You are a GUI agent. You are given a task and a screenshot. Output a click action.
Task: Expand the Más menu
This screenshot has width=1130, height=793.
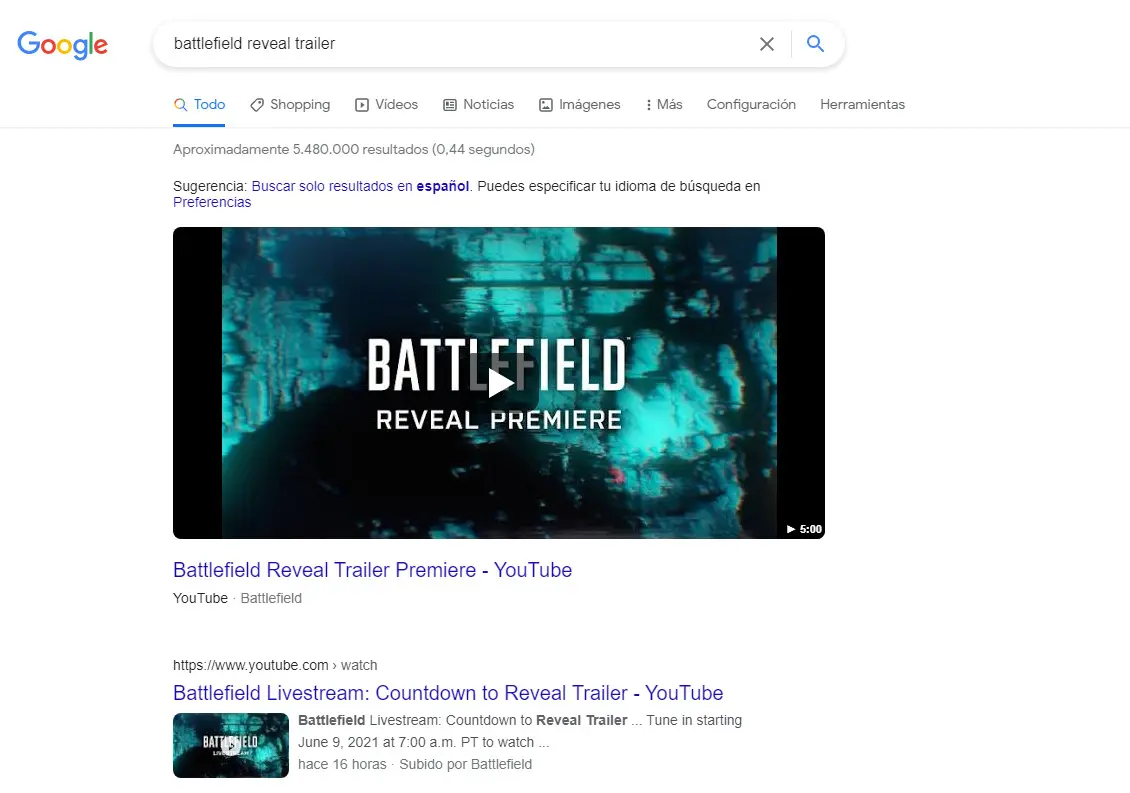pyautogui.click(x=664, y=105)
